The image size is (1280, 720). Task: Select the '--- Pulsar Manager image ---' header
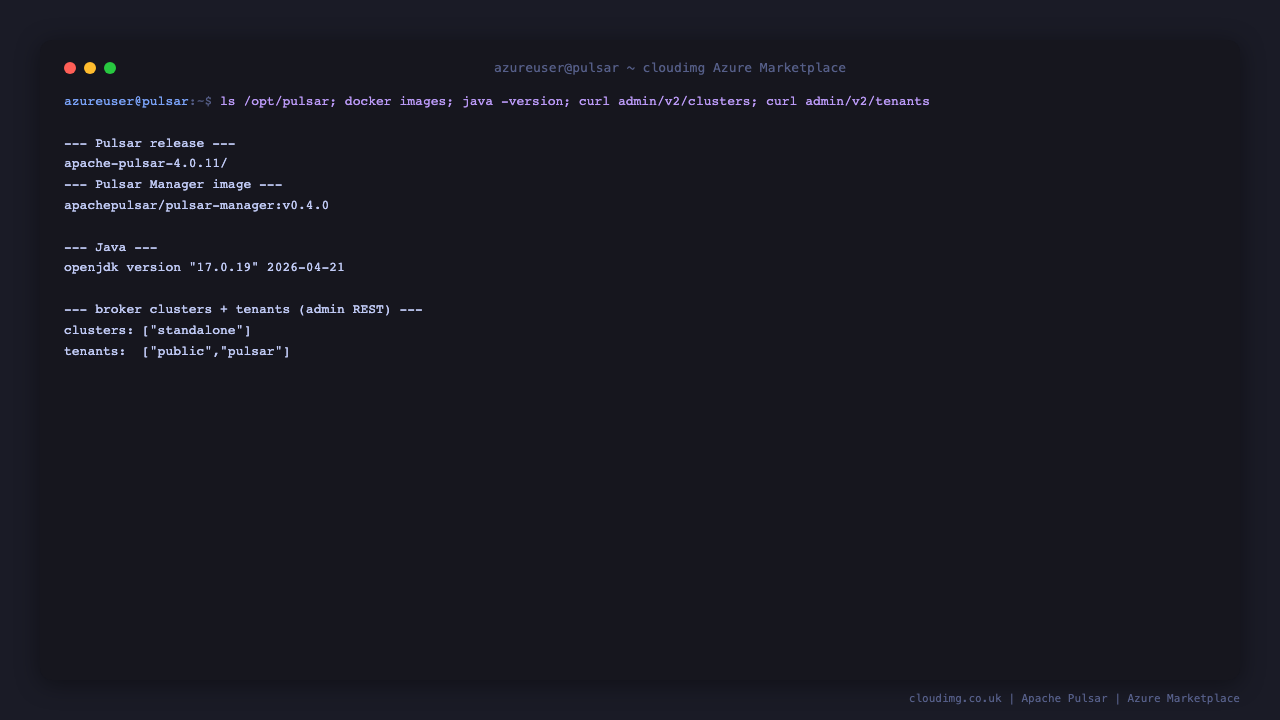click(173, 185)
